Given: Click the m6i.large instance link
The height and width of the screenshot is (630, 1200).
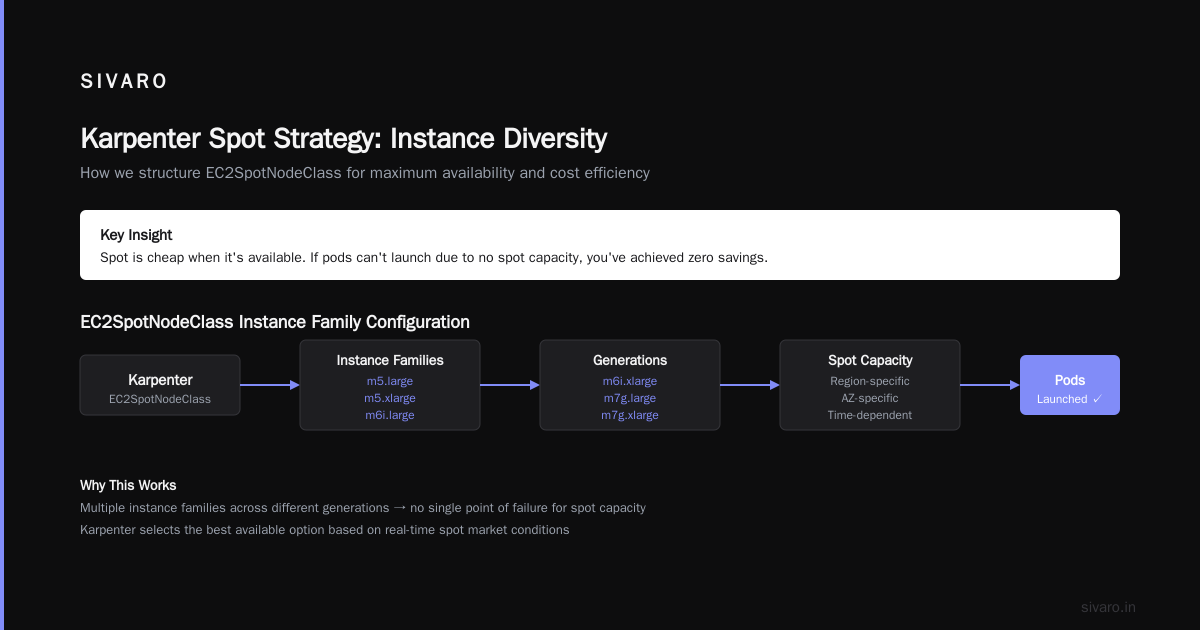Looking at the screenshot, I should point(390,415).
